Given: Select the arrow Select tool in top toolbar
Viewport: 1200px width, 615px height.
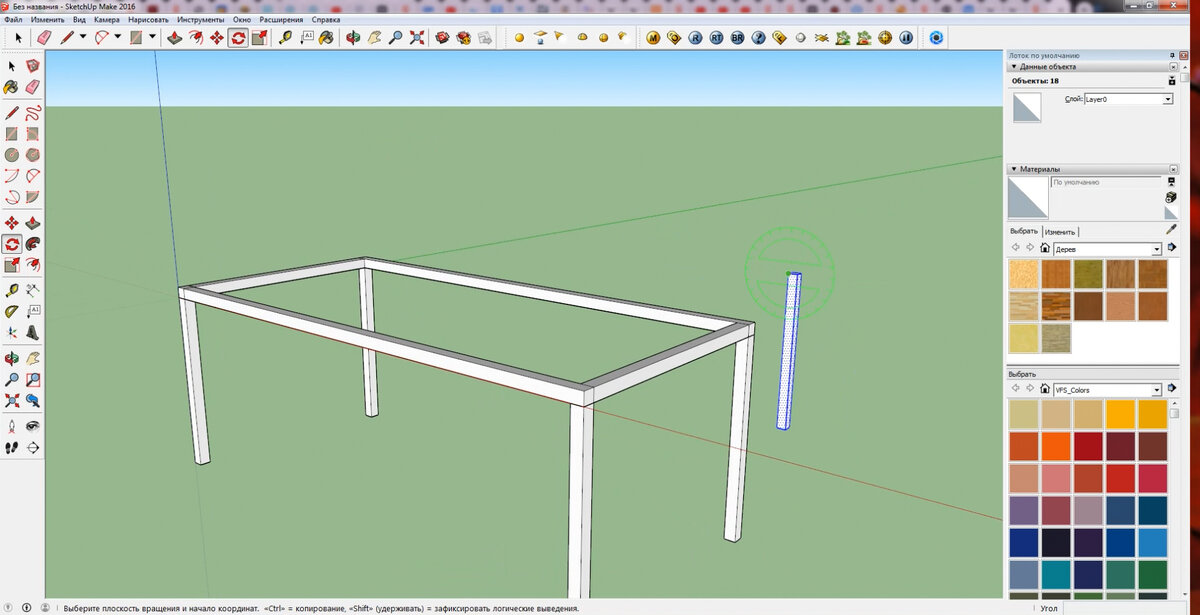Looking at the screenshot, I should click(18, 37).
